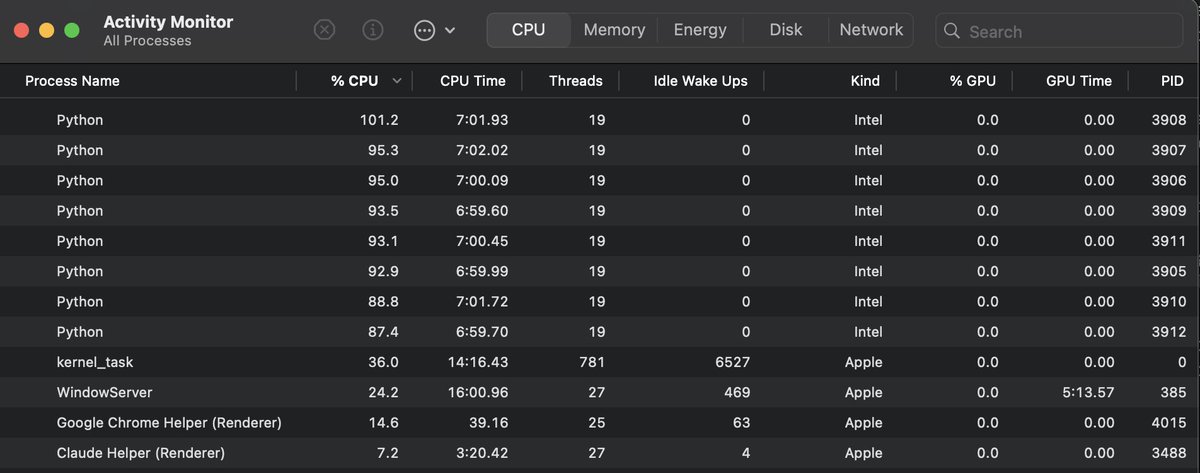The image size is (1200, 473).
Task: Click PID 3488 cell
Action: (x=1169, y=453)
